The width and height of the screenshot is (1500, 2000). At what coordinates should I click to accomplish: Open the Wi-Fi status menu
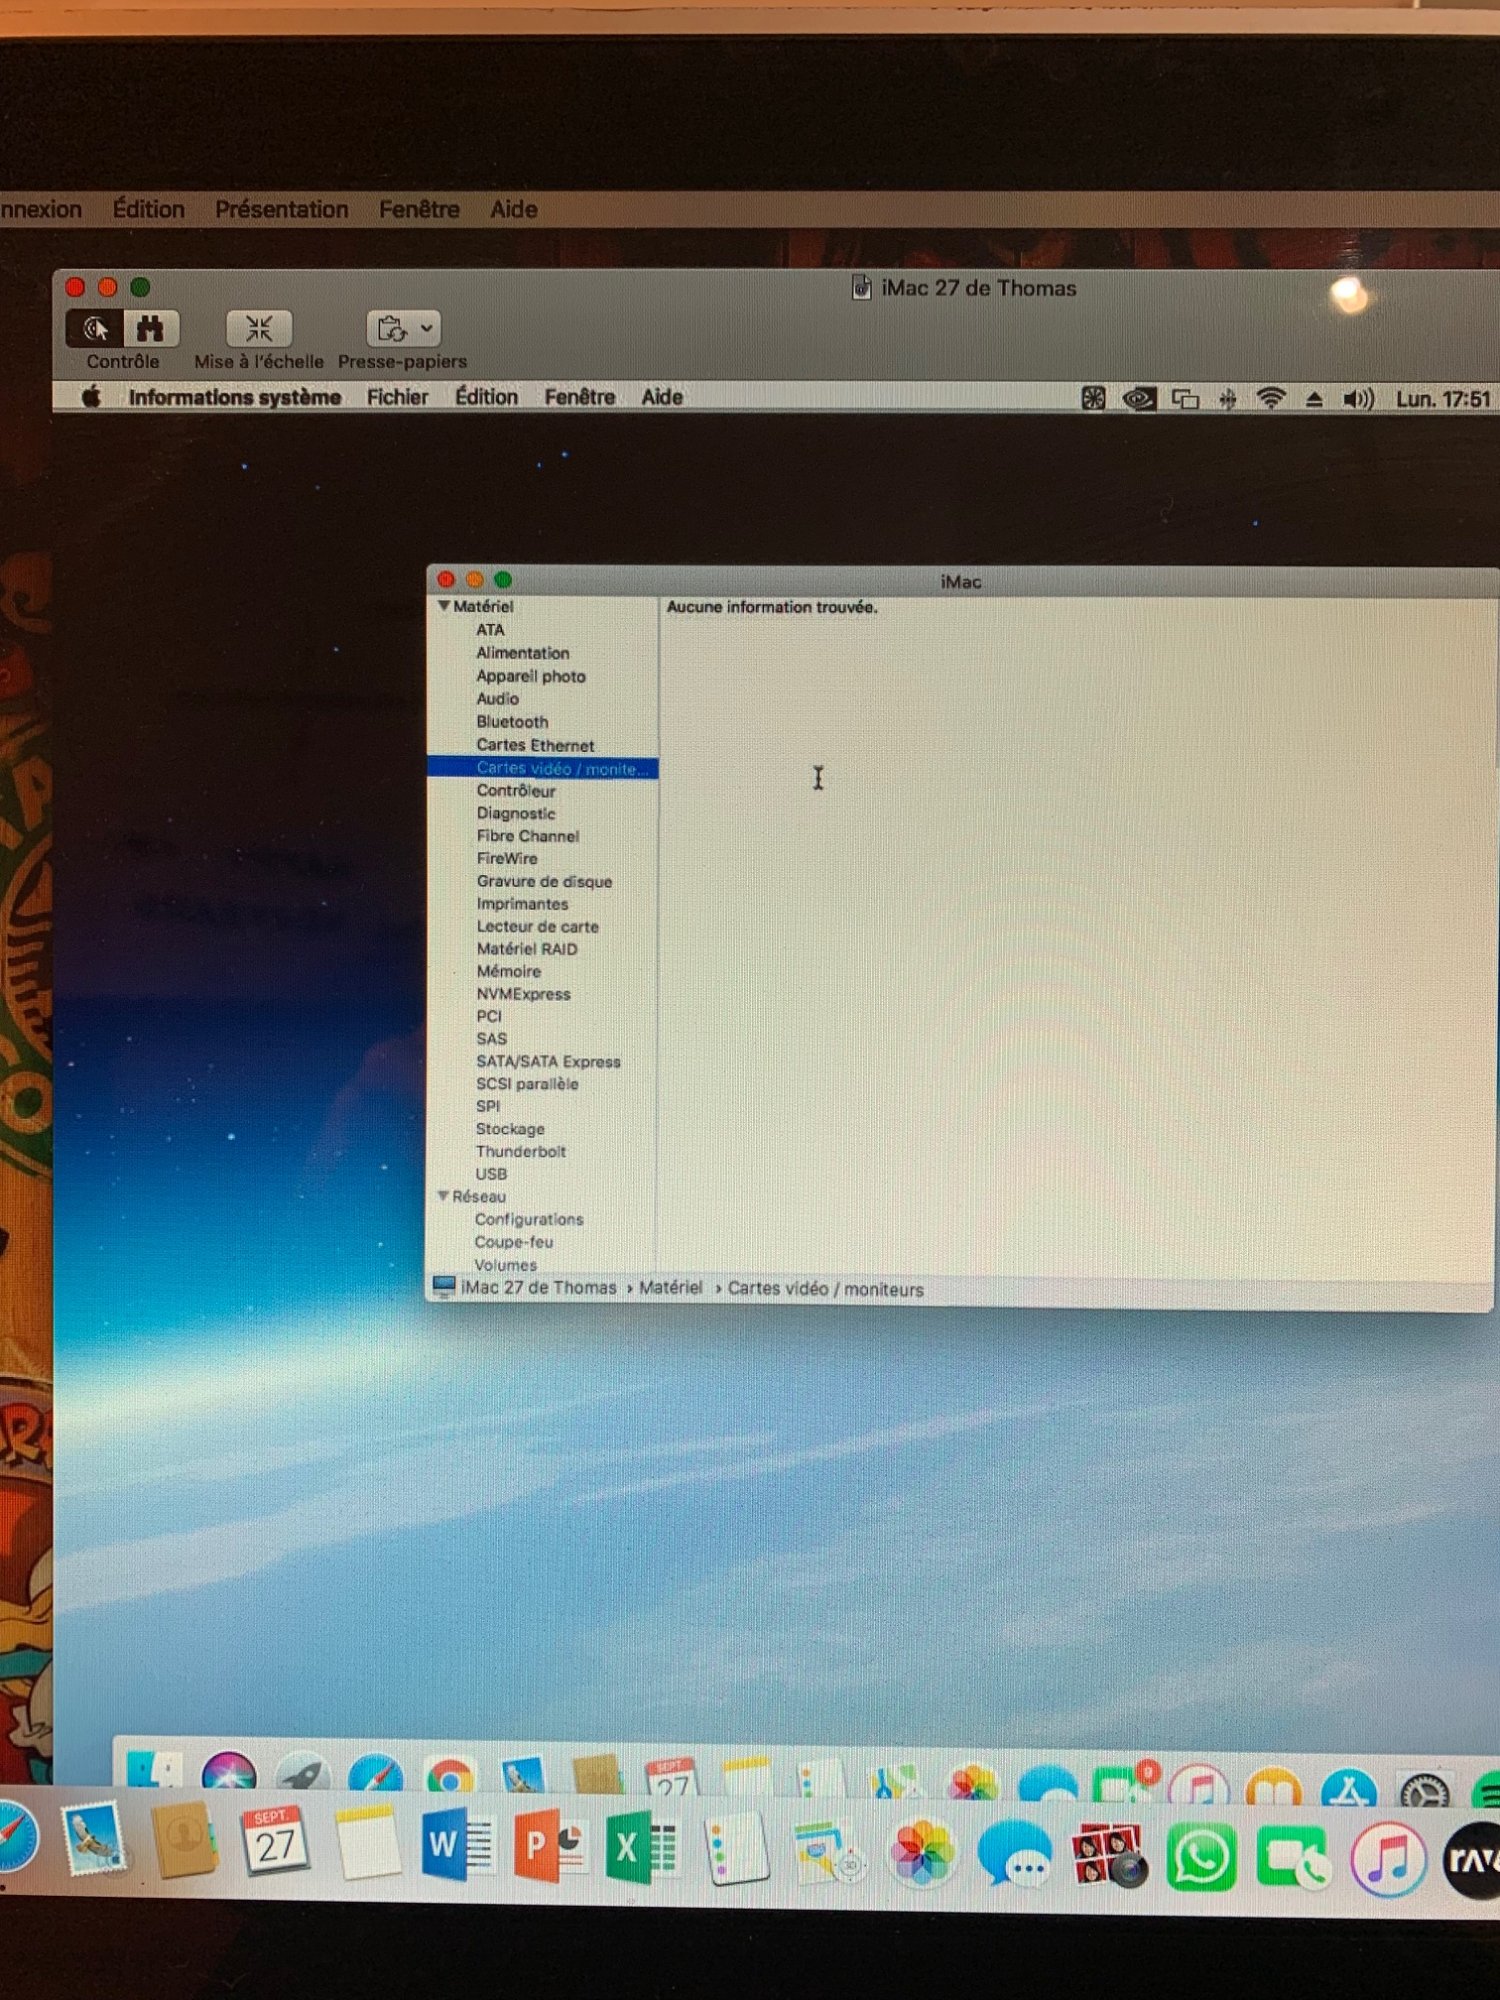[1271, 399]
